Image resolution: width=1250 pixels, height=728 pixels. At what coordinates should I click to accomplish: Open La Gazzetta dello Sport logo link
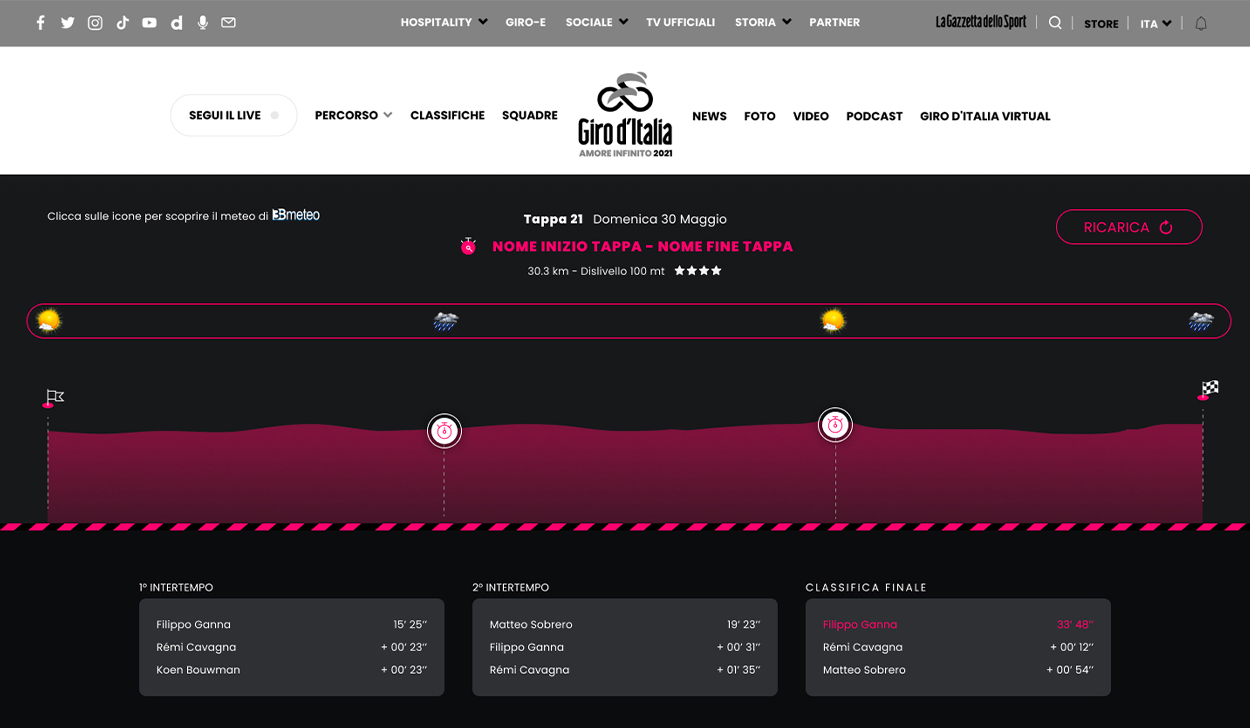coord(981,22)
